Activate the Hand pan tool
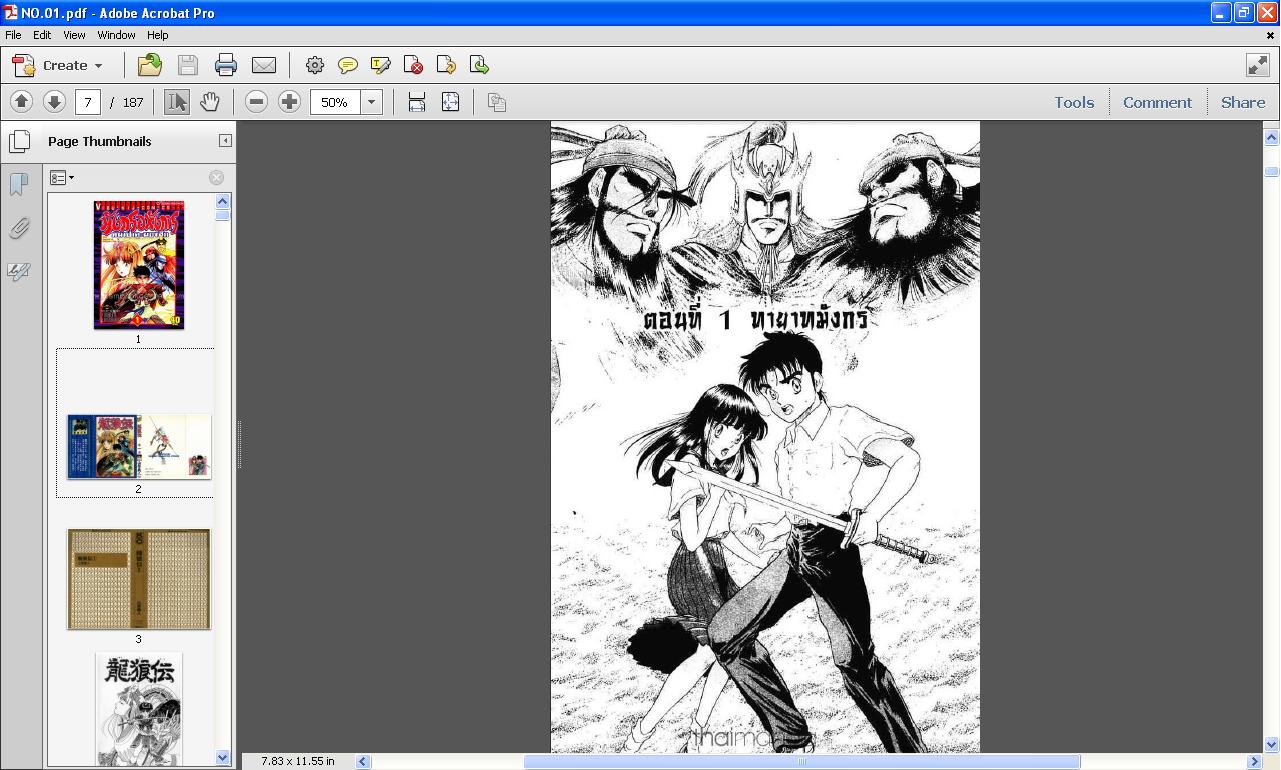The image size is (1281, 770). [x=209, y=102]
